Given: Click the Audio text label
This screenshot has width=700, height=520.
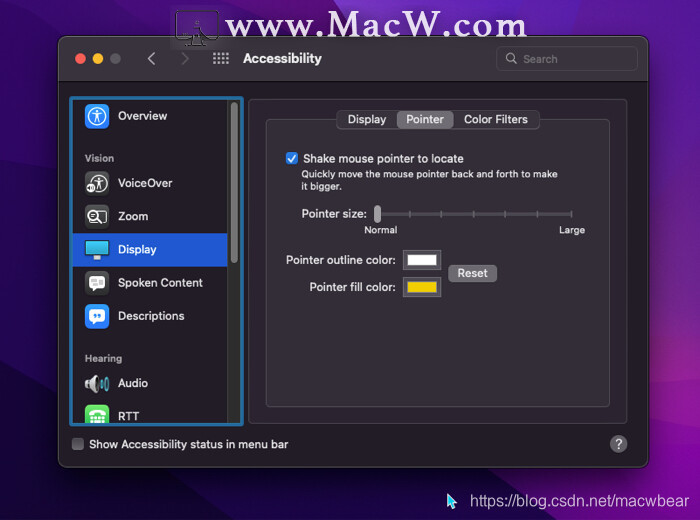Looking at the screenshot, I should pos(133,383).
